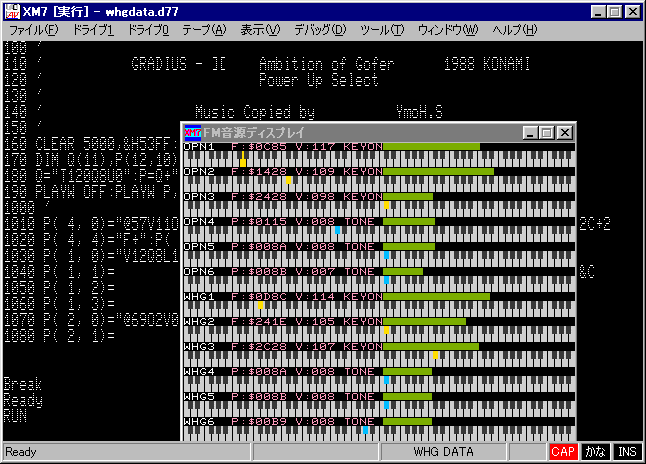Click the yellow key marker on OPN2 keyboard
646x464 pixels.
288,180
